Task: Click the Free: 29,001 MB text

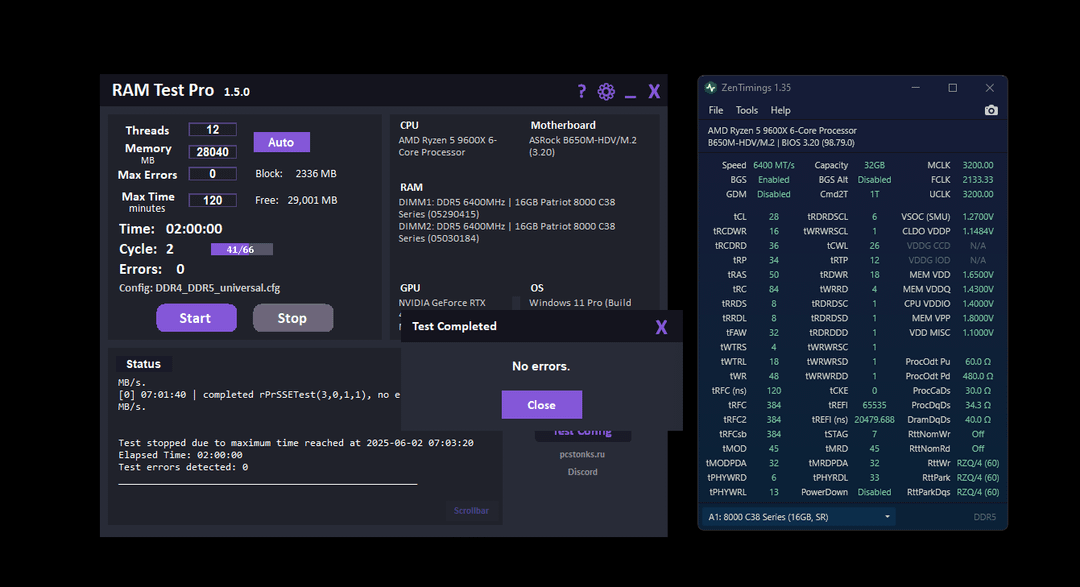Action: click(x=296, y=200)
